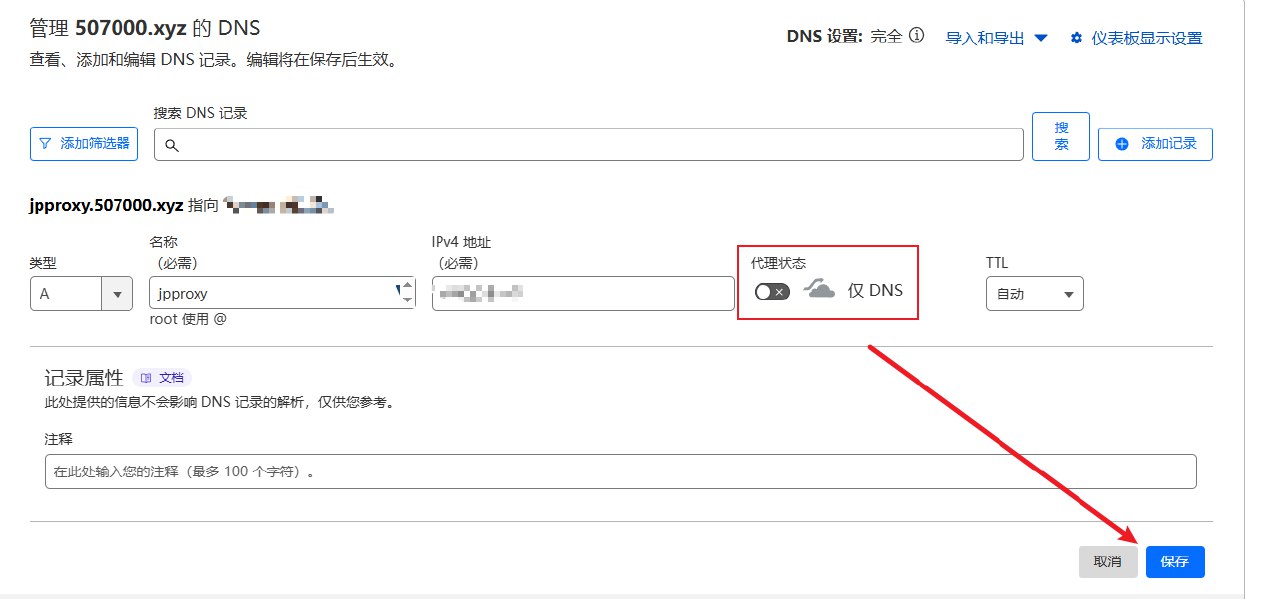The width and height of the screenshot is (1280, 599).
Task: Click the 注释 comment input field
Action: click(x=621, y=471)
